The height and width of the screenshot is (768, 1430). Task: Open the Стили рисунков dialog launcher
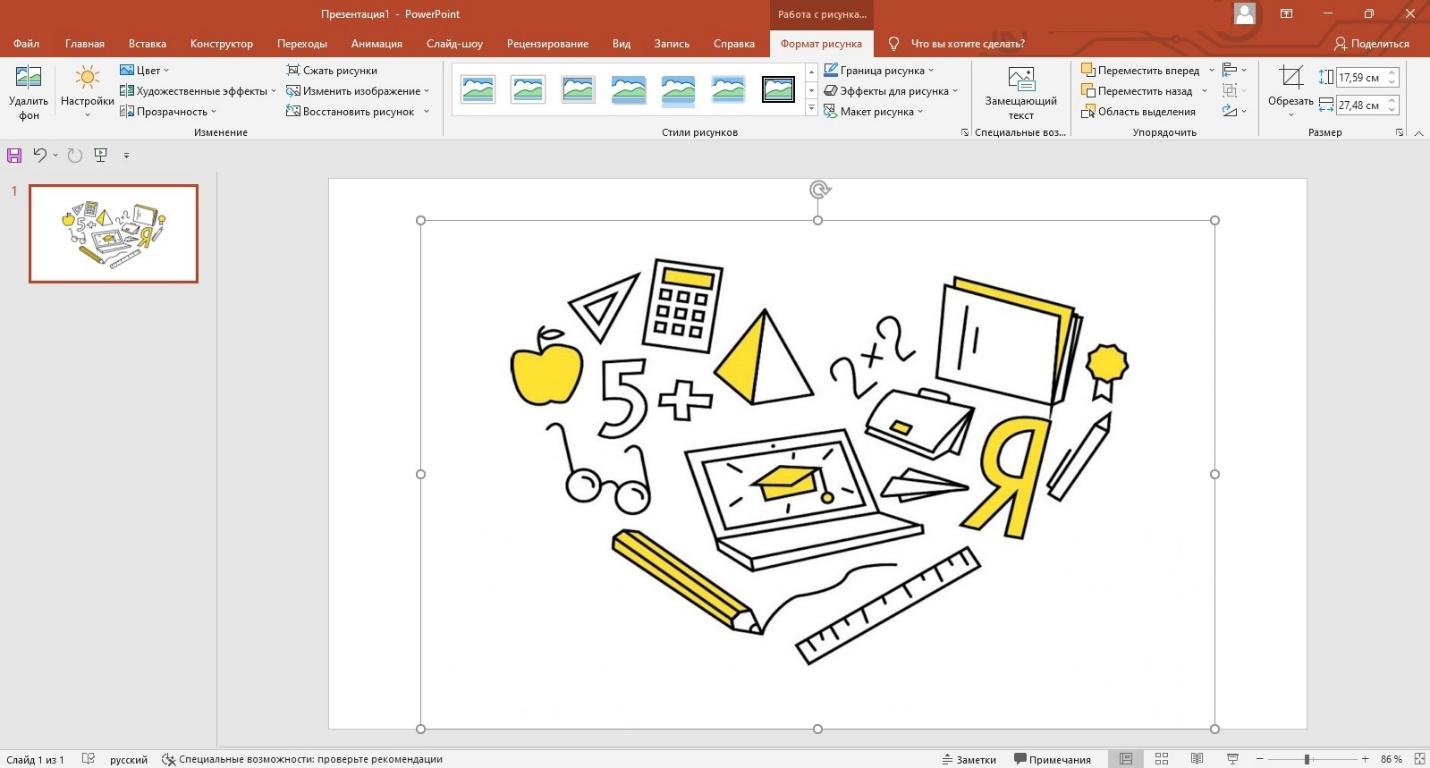click(964, 132)
